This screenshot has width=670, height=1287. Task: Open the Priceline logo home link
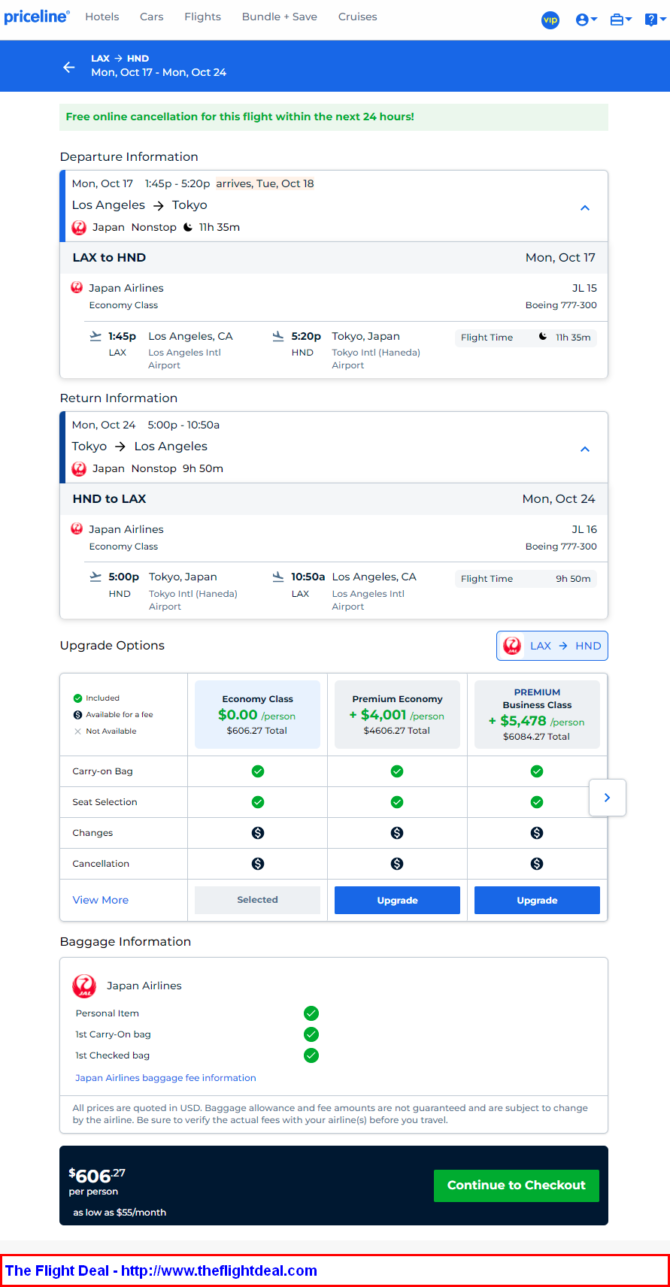pyautogui.click(x=37, y=17)
